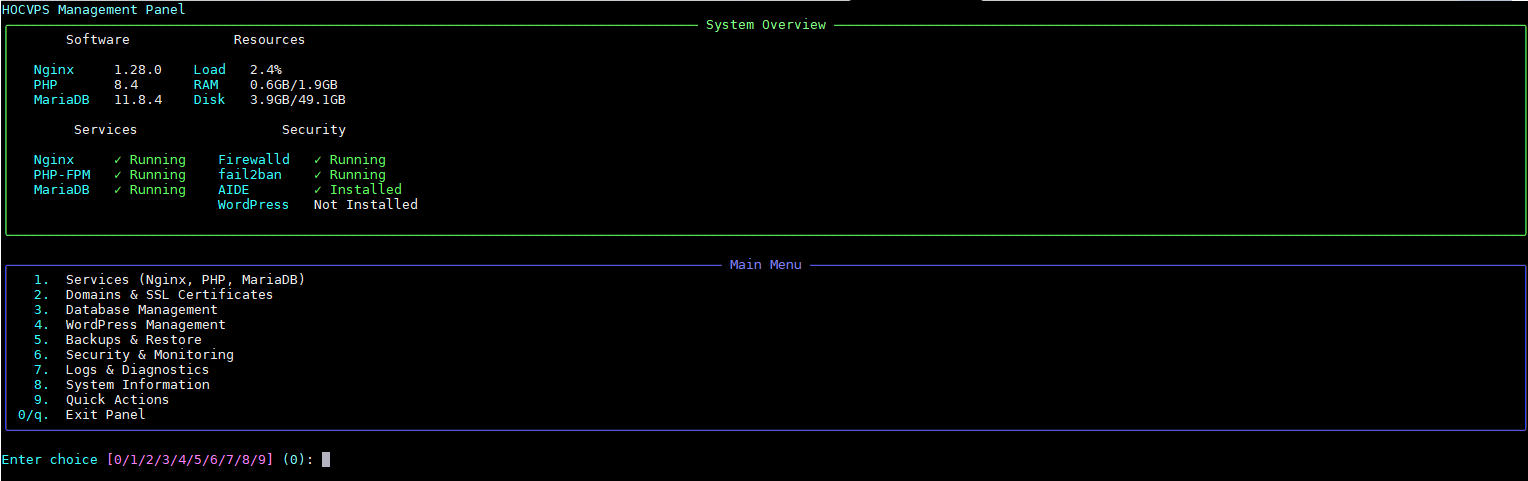Select Services (Nginx, PHP, MariaDB) menu entry

click(x=185, y=280)
